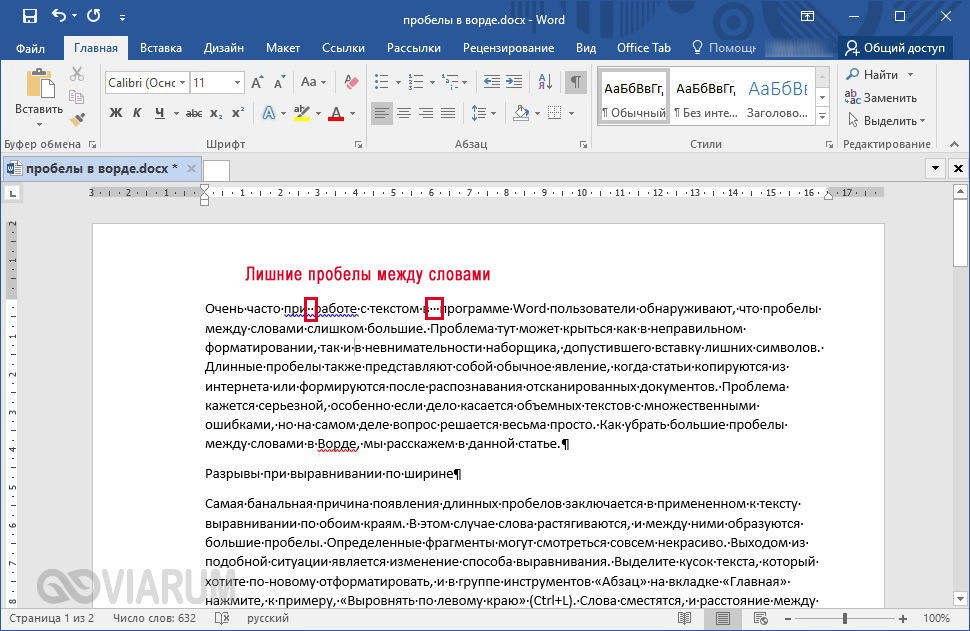Toggle bold formatting (Ж)
Screen dimensions: 970x631
click(116, 113)
